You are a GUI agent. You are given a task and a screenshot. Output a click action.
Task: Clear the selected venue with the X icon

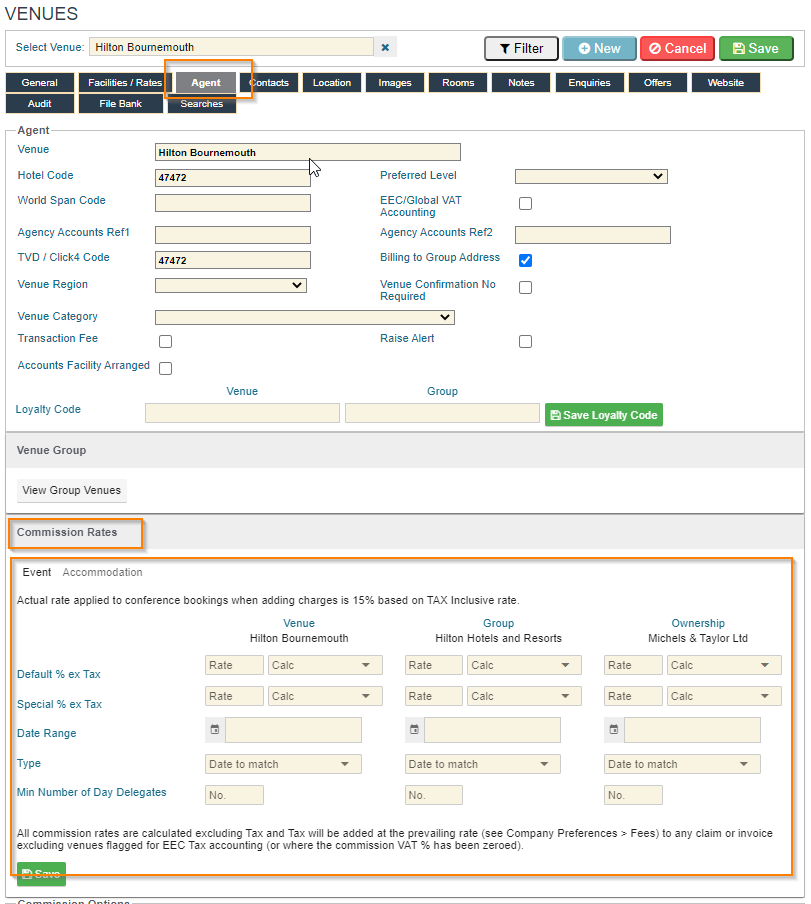(385, 47)
